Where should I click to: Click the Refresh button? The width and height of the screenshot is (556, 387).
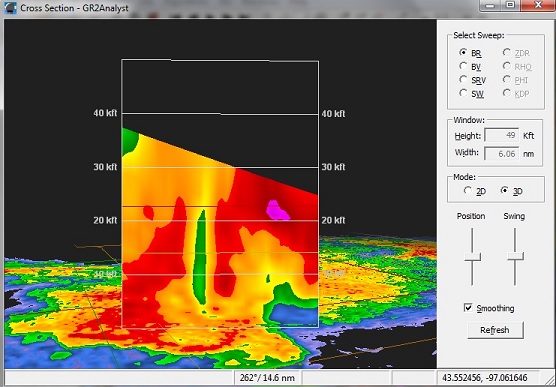[495, 330]
